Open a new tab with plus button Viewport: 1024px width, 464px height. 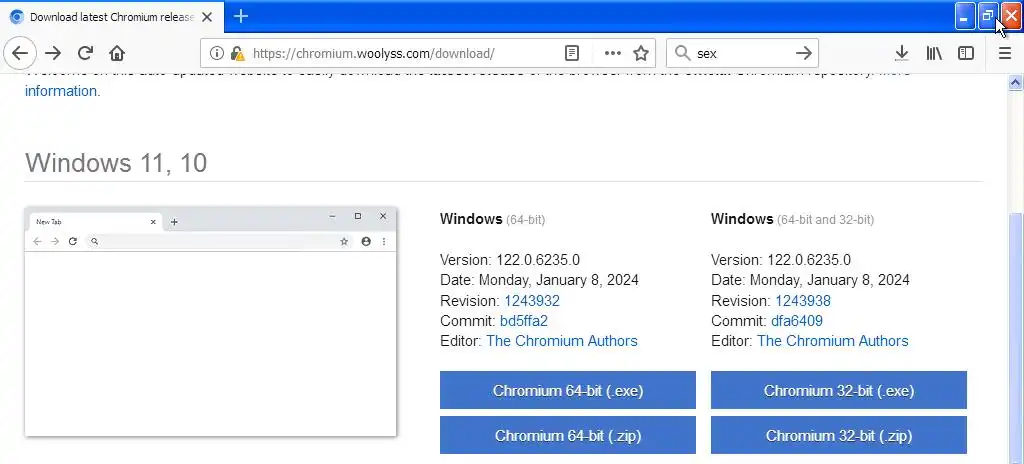[x=241, y=16]
